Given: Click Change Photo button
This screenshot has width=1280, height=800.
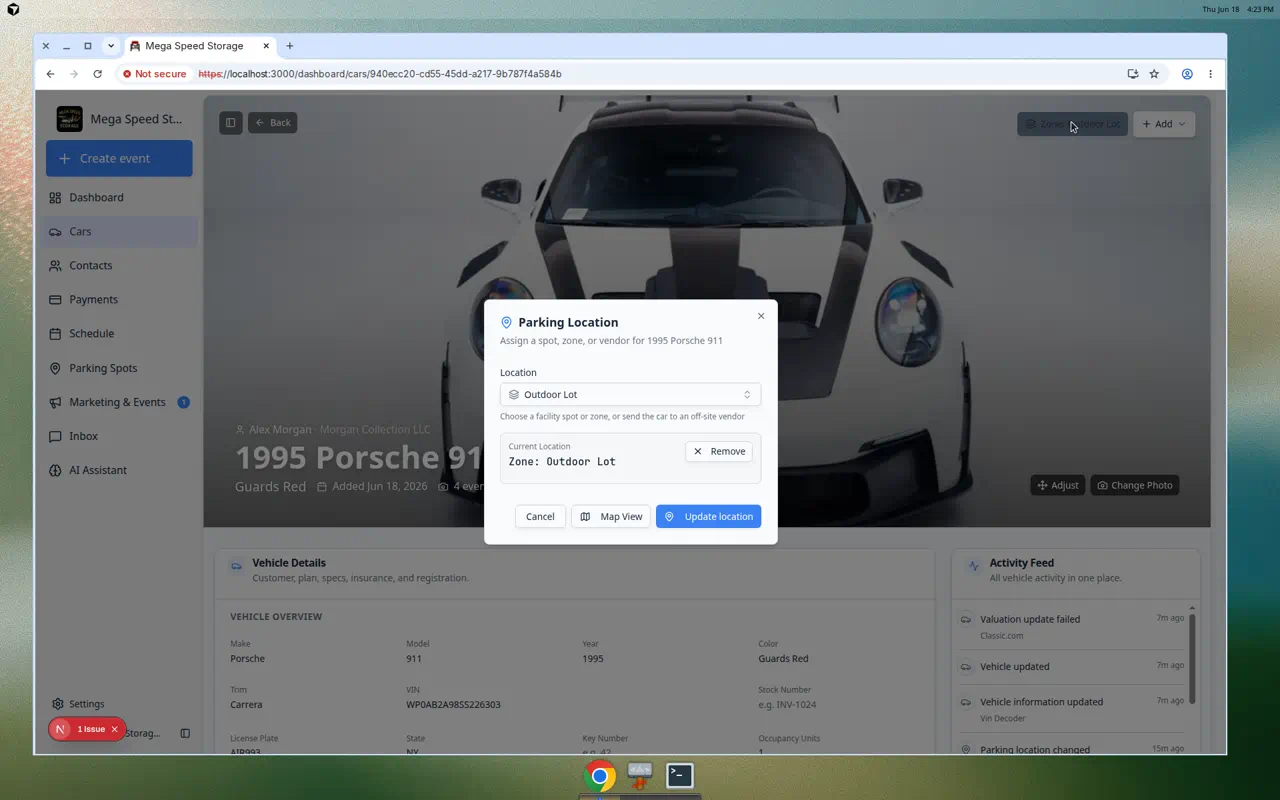Looking at the screenshot, I should pyautogui.click(x=1135, y=485).
